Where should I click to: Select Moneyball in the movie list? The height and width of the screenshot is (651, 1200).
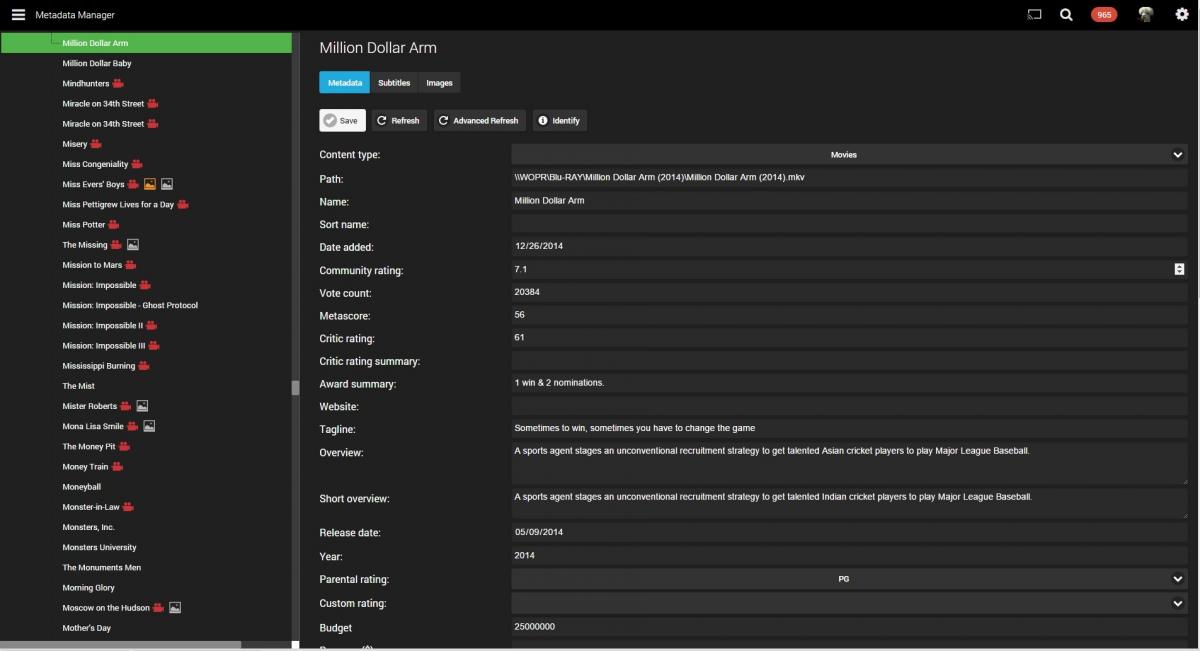[81, 487]
